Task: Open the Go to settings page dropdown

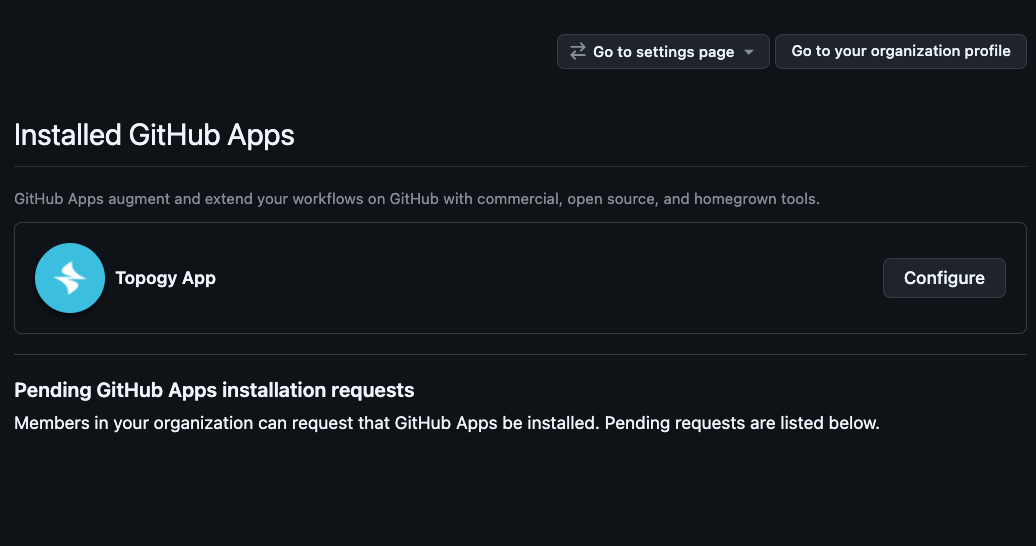Action: (x=663, y=52)
